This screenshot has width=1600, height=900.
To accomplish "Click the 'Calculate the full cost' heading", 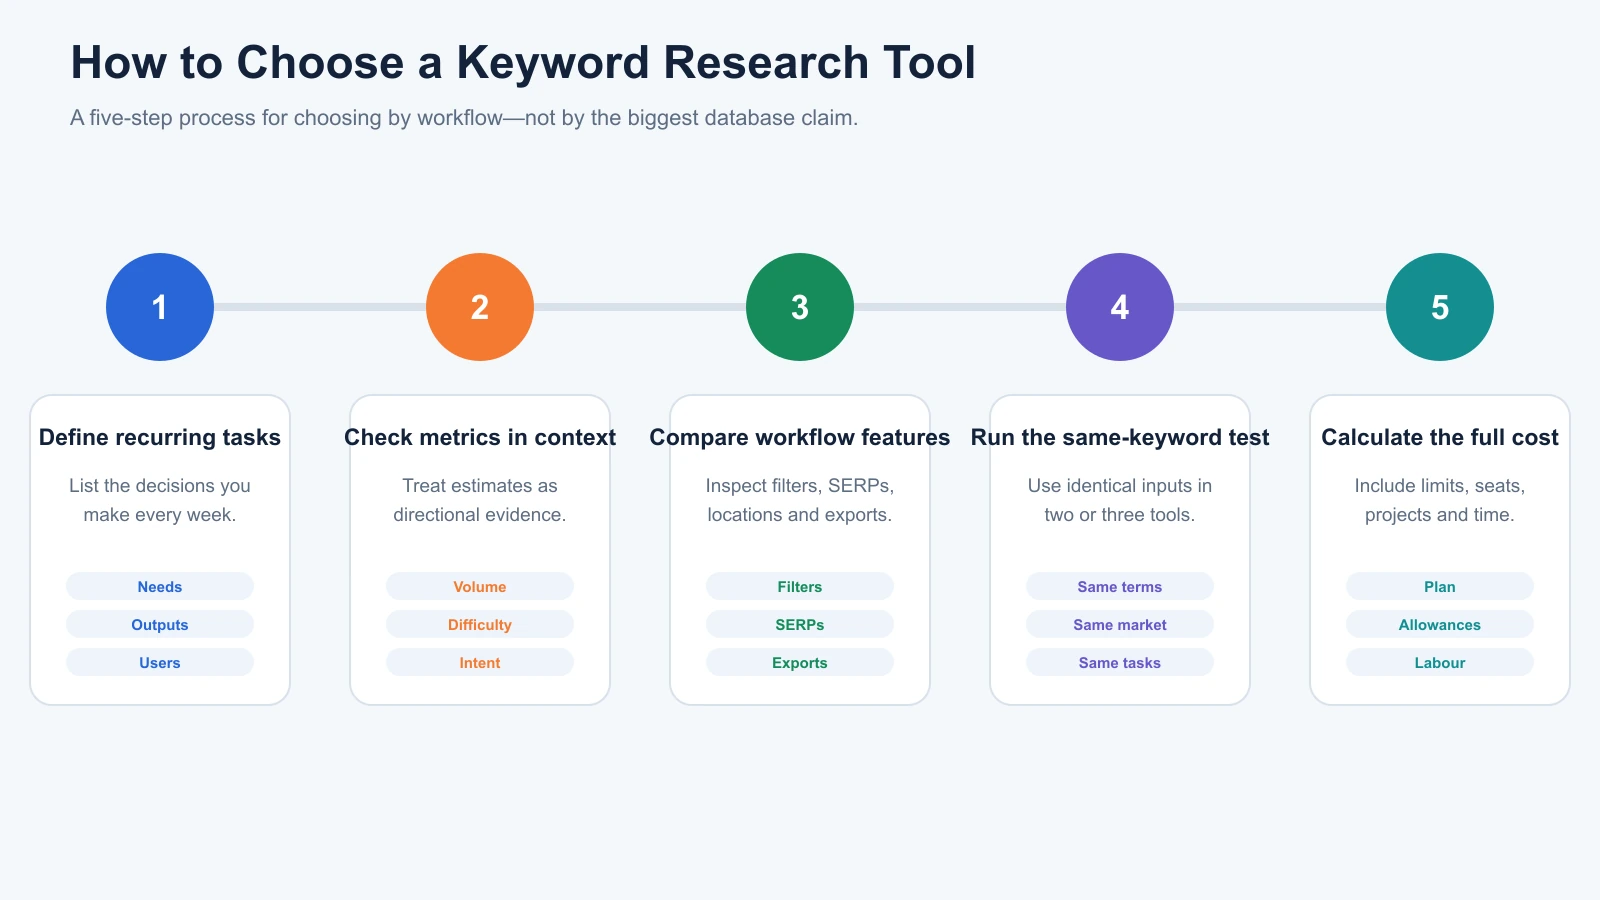I will tap(1440, 437).
